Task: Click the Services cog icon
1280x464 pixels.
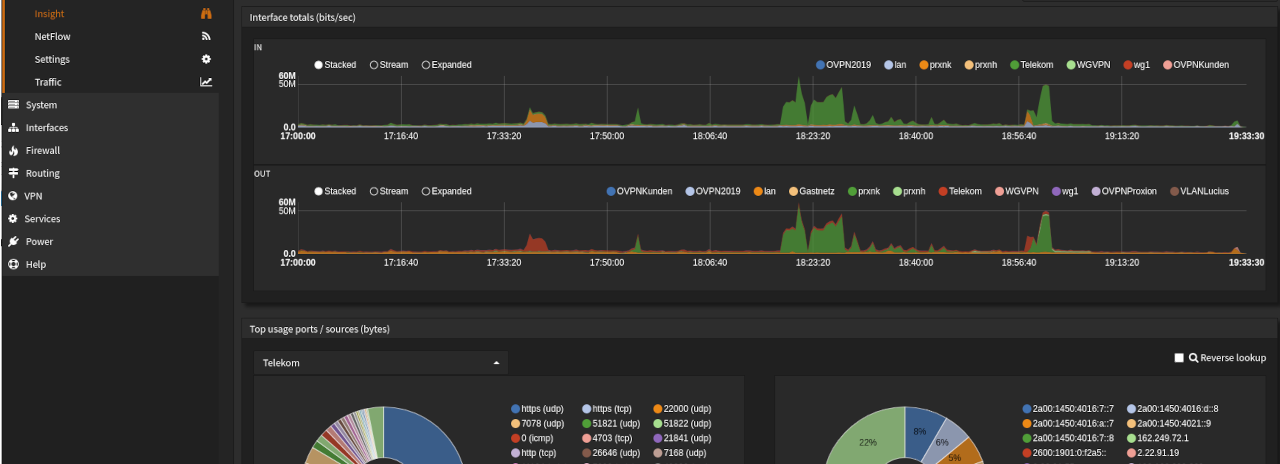Action: pos(13,219)
